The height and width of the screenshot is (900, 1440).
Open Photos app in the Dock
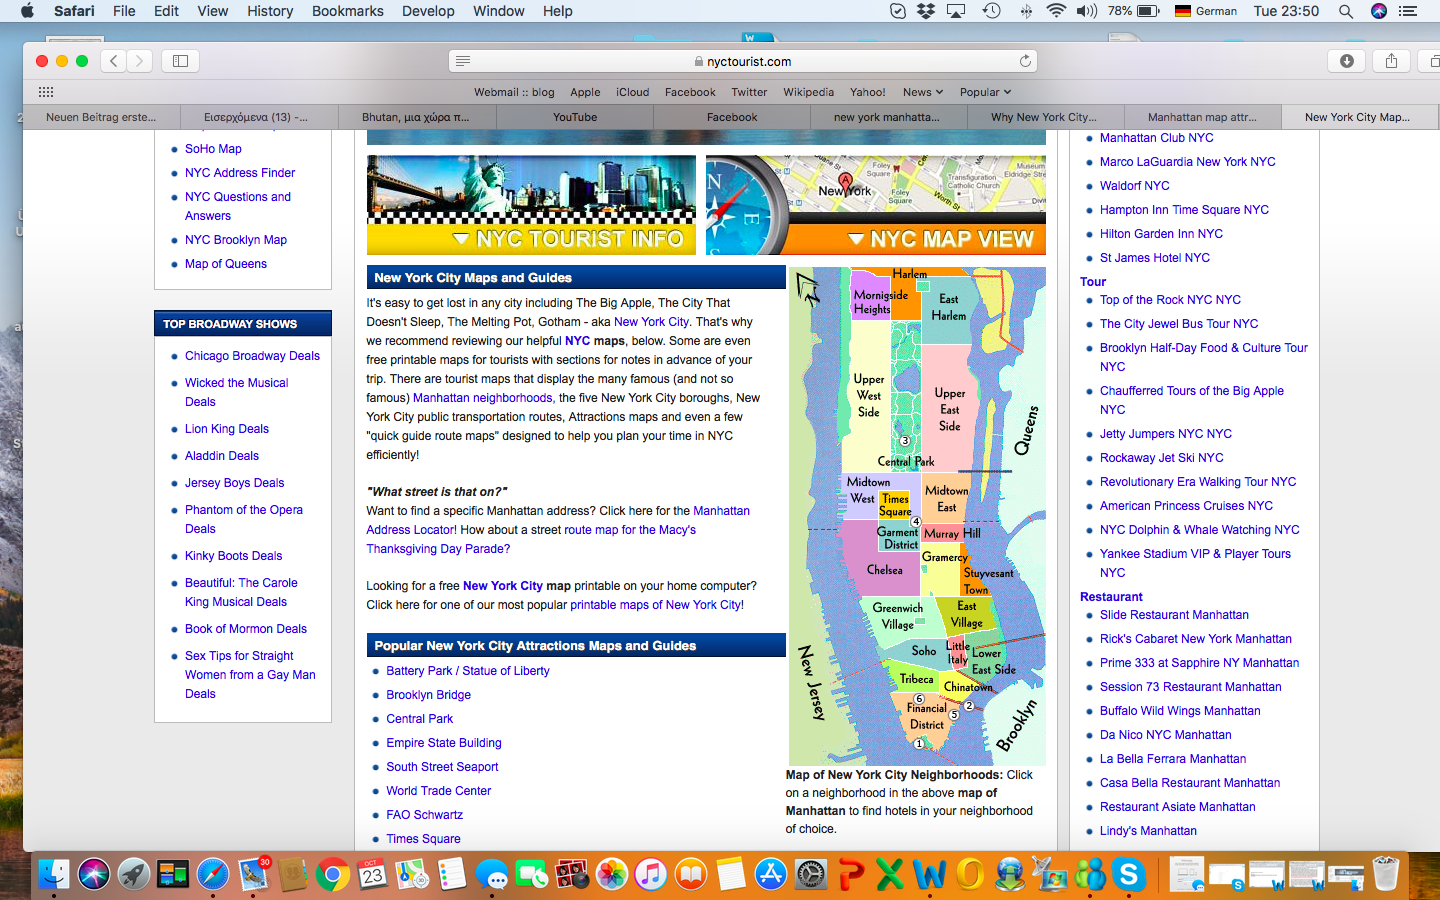click(611, 874)
